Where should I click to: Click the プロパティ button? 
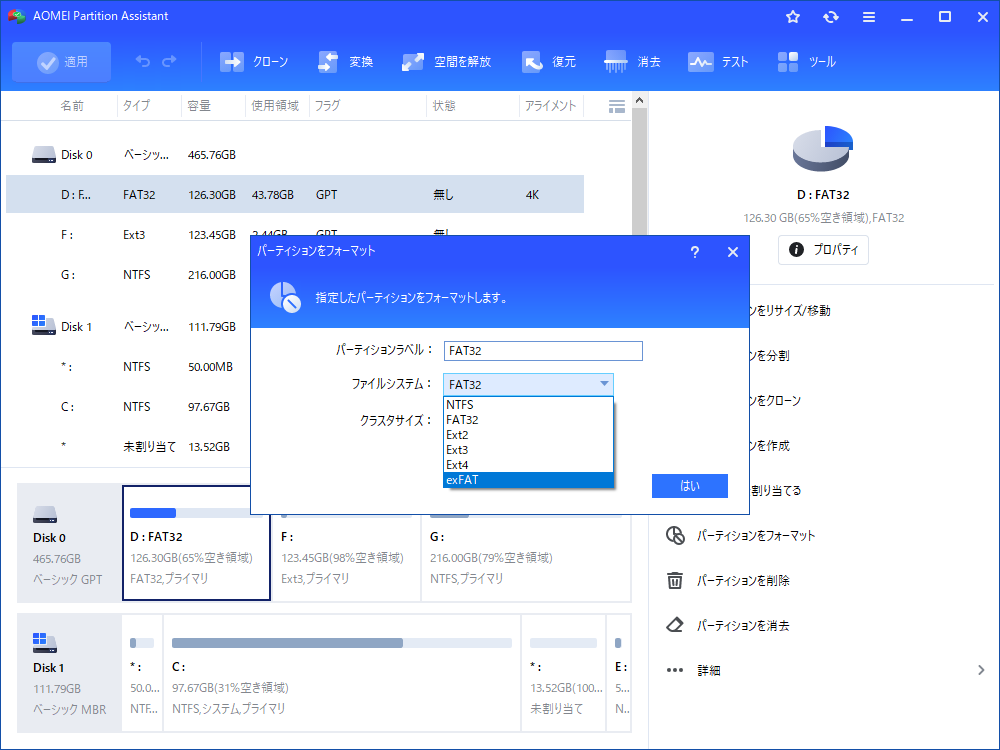[823, 249]
